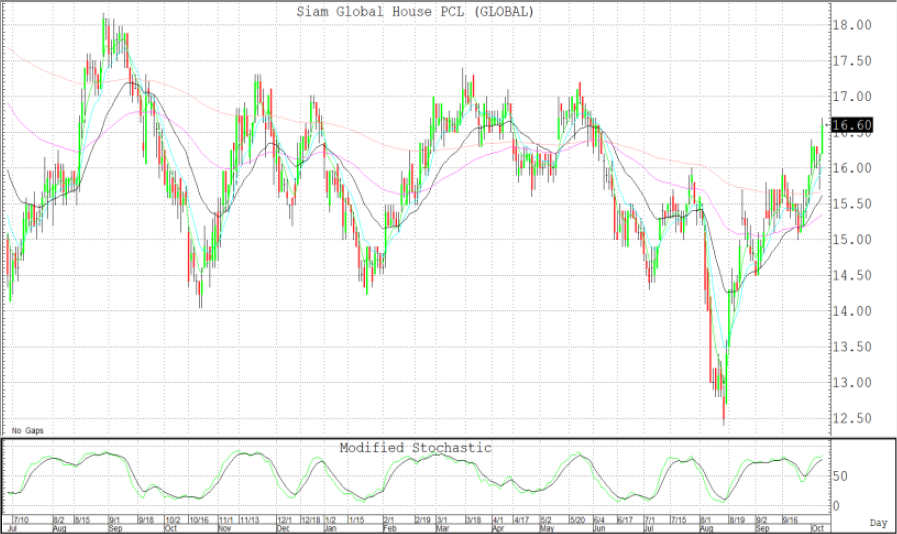Select the 13.50 price axis label

pos(852,347)
